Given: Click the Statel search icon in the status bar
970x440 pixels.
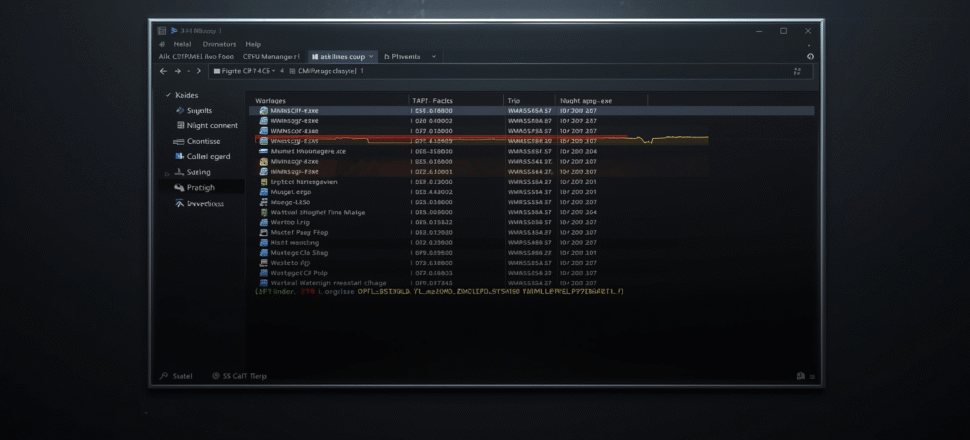Looking at the screenshot, I should point(164,376).
